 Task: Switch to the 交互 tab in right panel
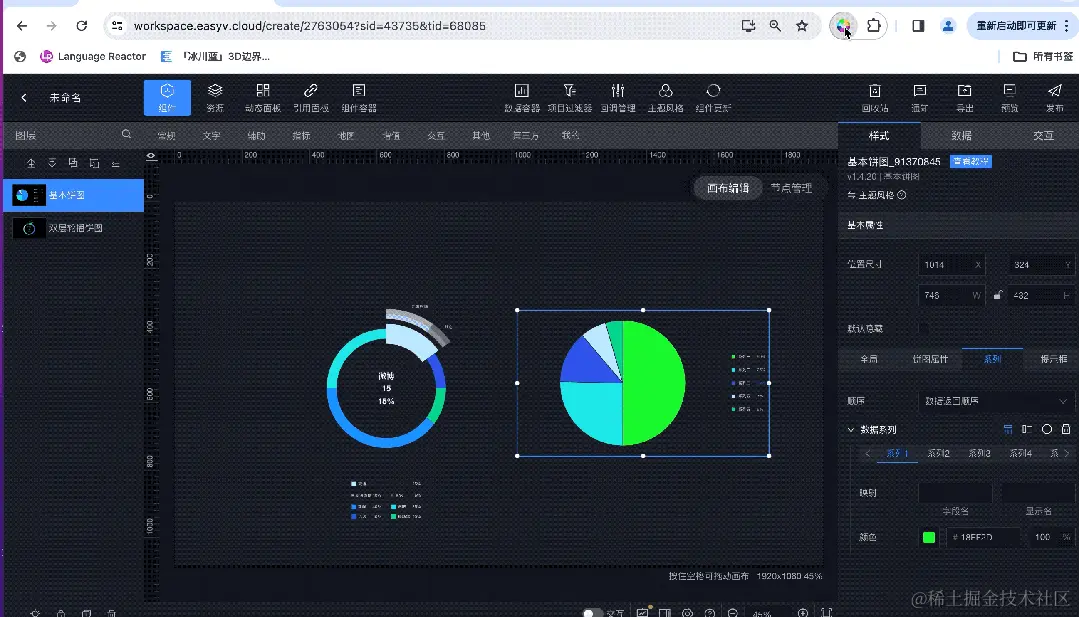click(1043, 136)
